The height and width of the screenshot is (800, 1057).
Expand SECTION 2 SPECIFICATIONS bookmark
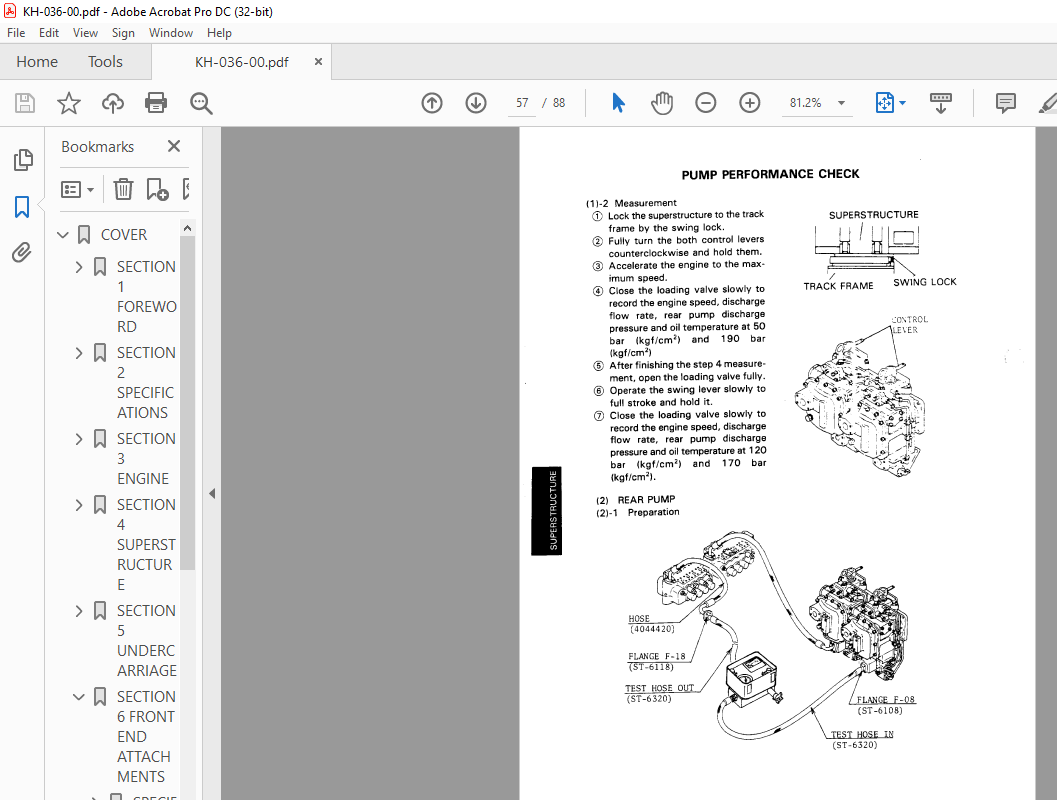(x=79, y=353)
